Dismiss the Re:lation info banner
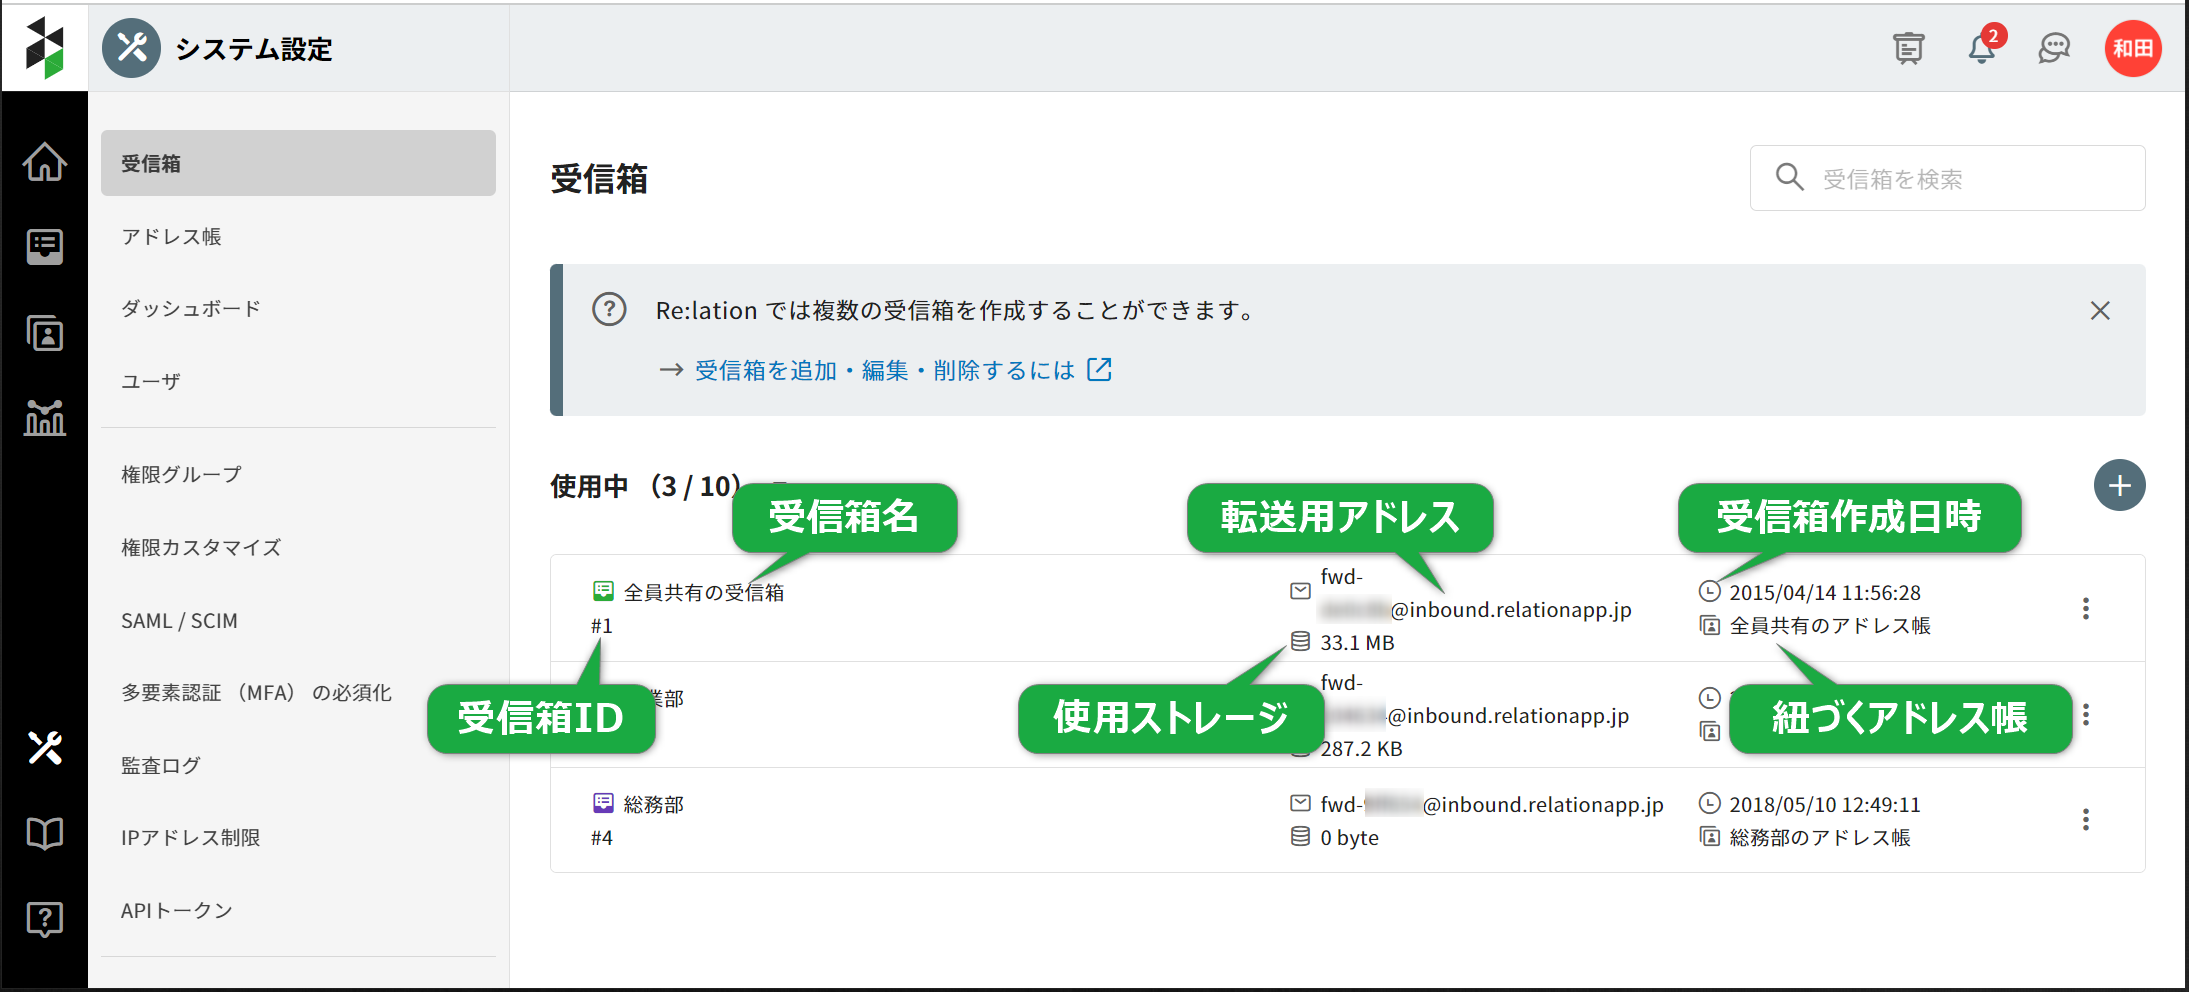Image resolution: width=2189 pixels, height=992 pixels. coord(2099,311)
